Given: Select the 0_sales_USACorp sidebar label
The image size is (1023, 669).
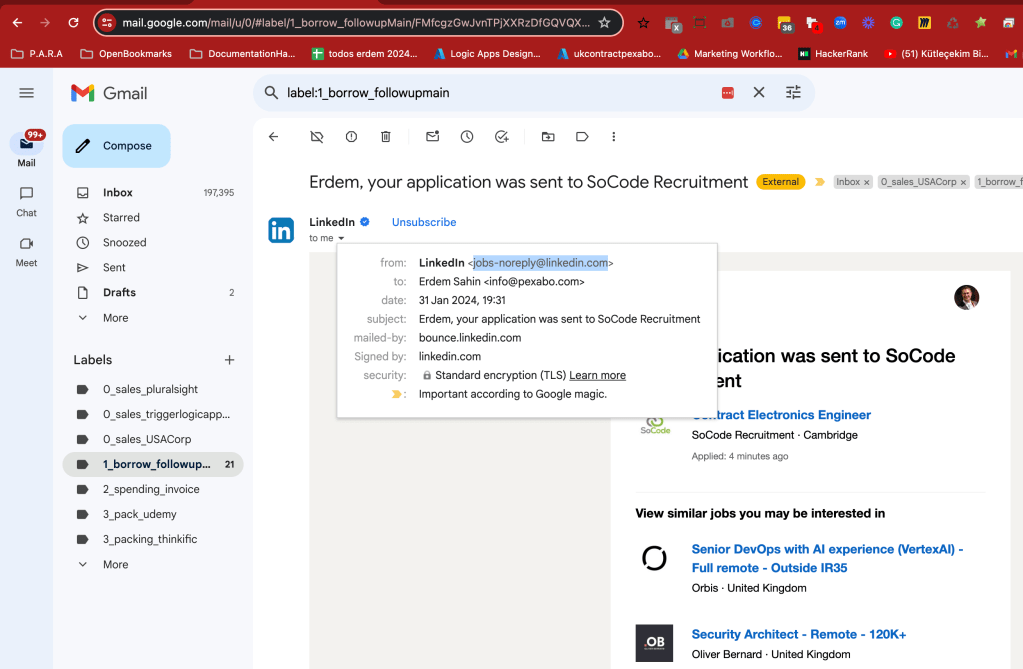Looking at the screenshot, I should coord(153,439).
